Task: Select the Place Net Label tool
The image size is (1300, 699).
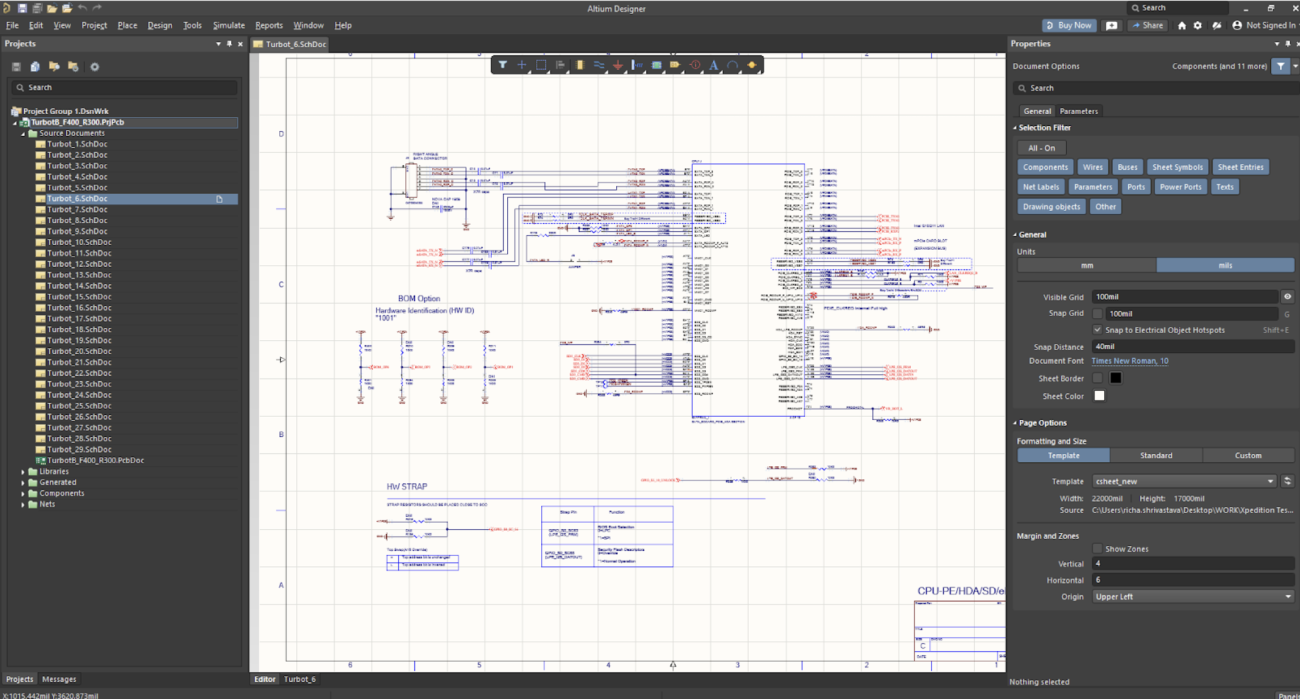Action: pos(637,64)
